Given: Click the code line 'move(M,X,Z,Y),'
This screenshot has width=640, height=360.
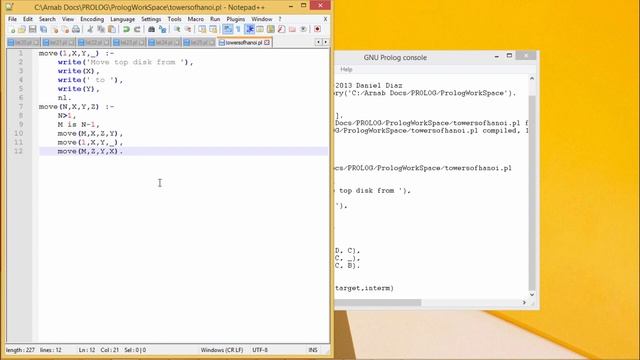Looking at the screenshot, I should tap(90, 133).
